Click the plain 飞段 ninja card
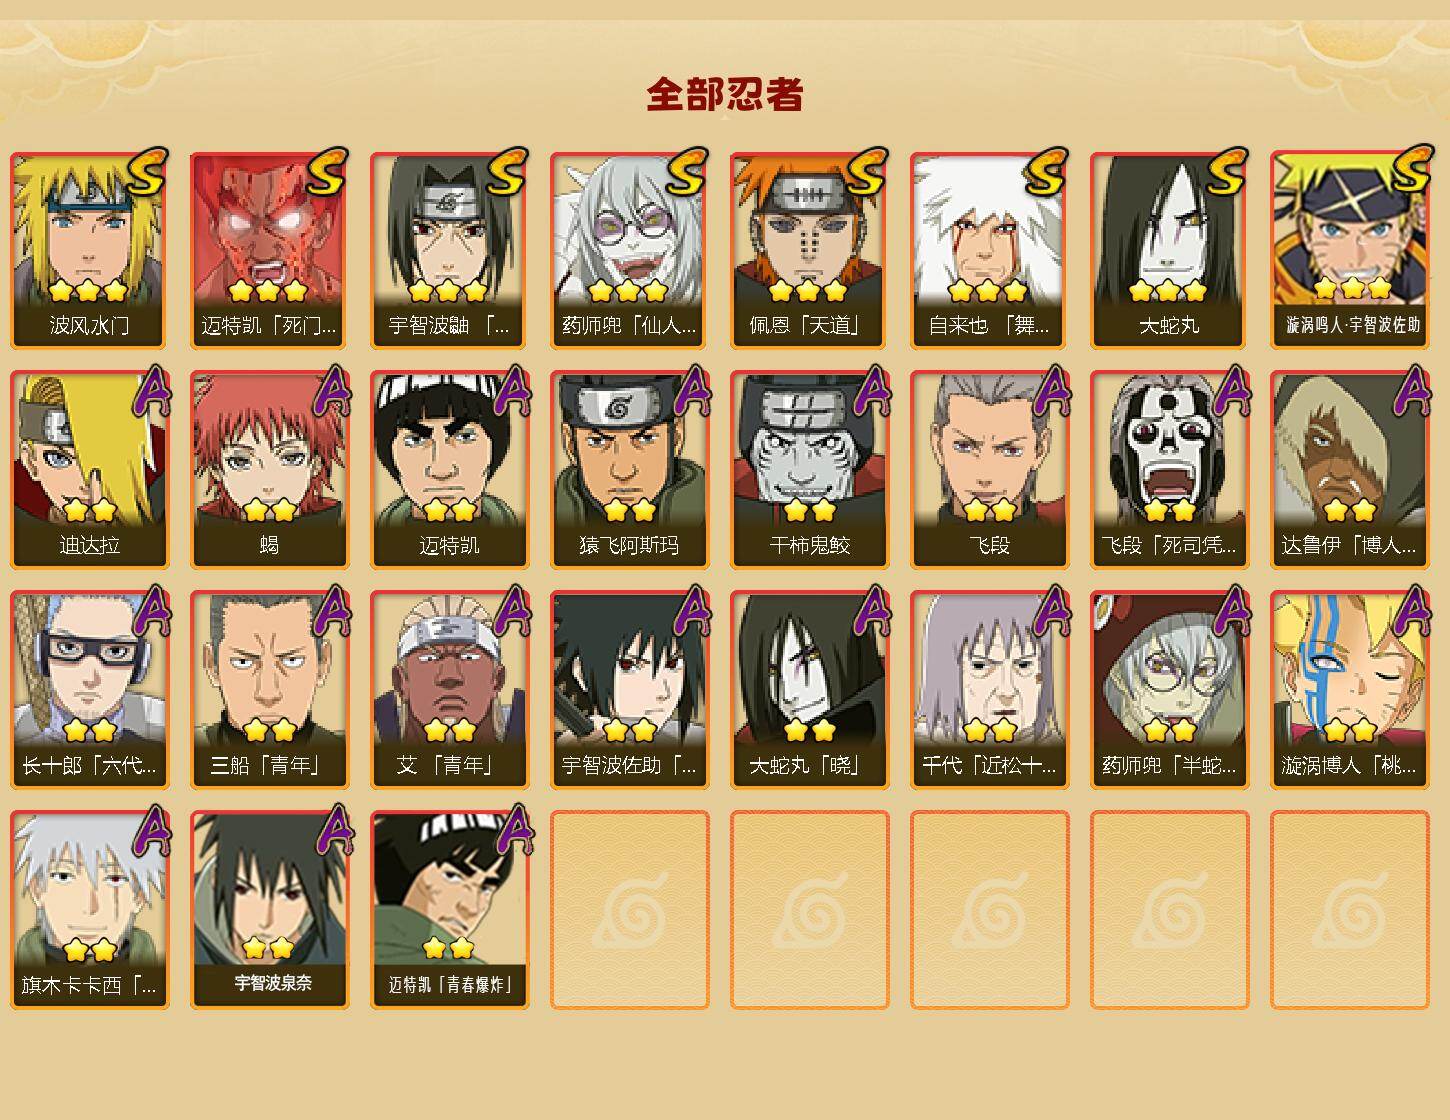Screen dimensions: 1450x1120 pyautogui.click(x=990, y=470)
